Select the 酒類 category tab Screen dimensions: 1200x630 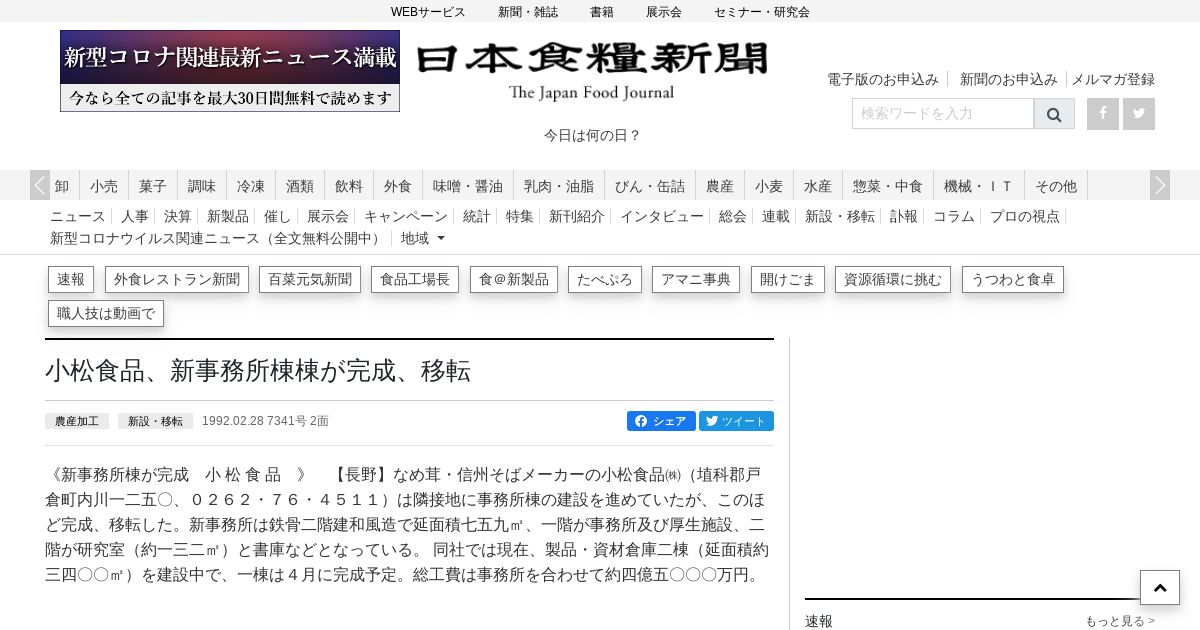[x=300, y=186]
